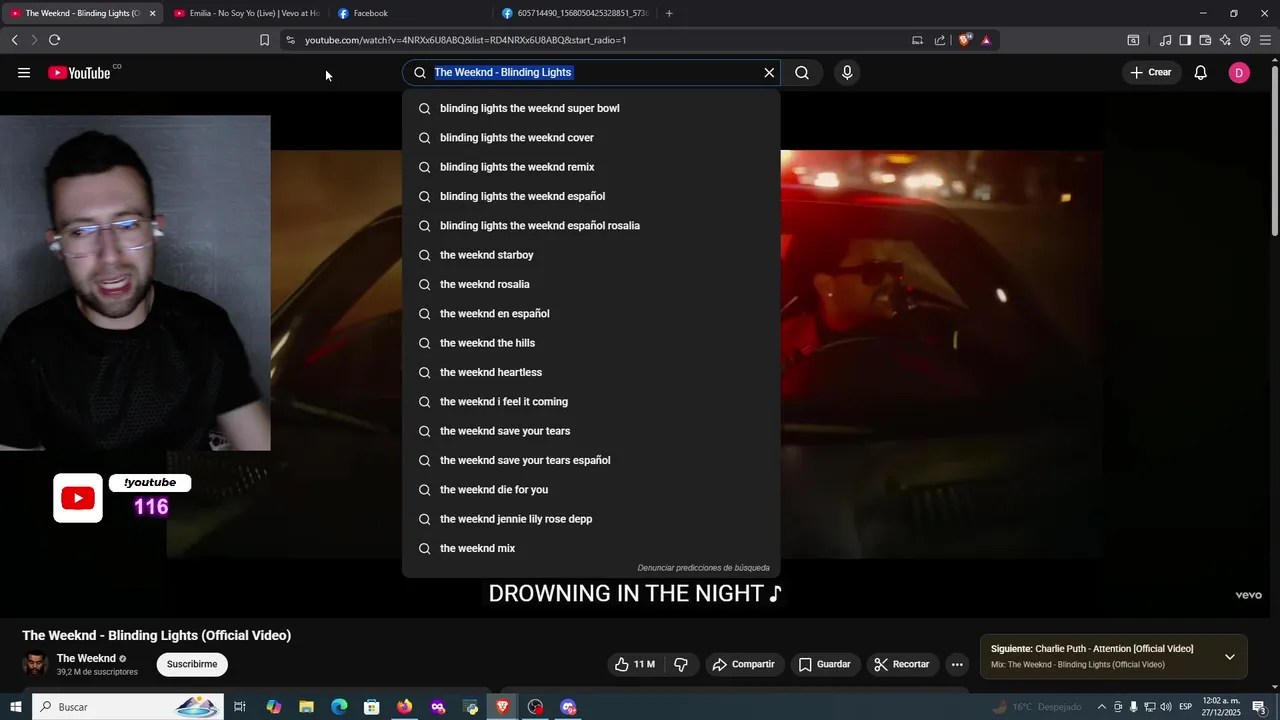Pick suggestion 'the weeknd die for you'
Screen dimensions: 1280x720
(591, 489)
